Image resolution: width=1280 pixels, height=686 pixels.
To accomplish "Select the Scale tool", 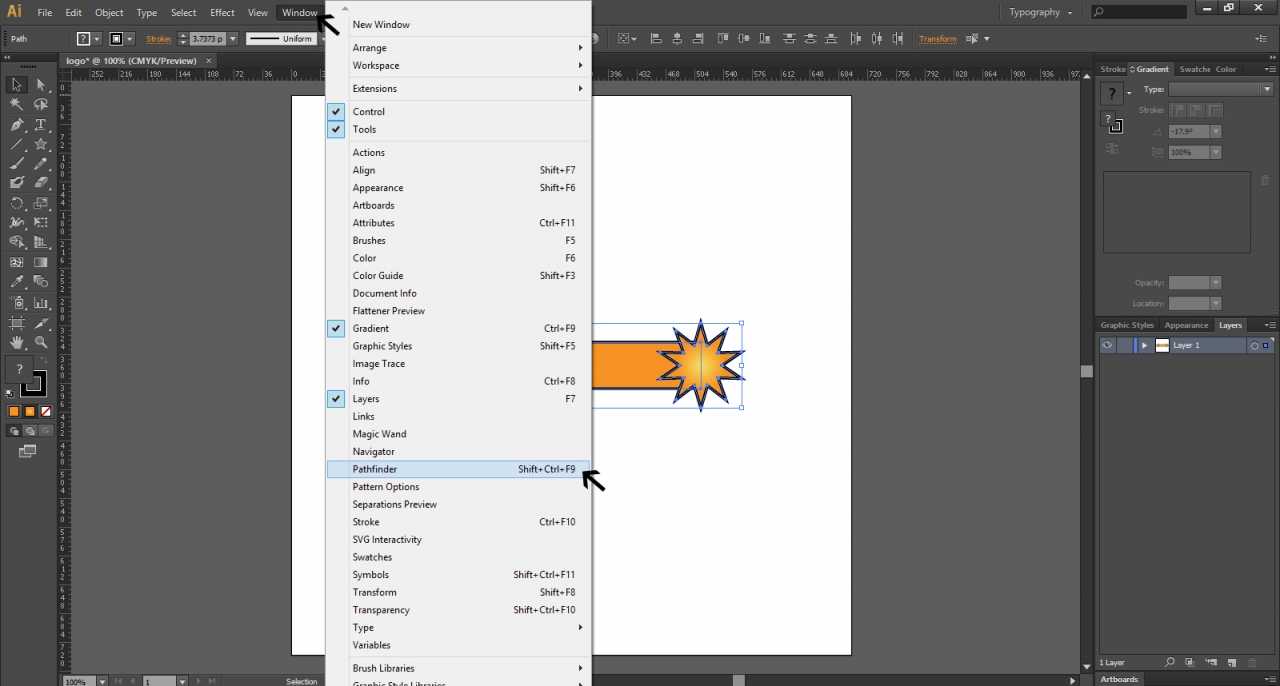I will click(x=41, y=203).
